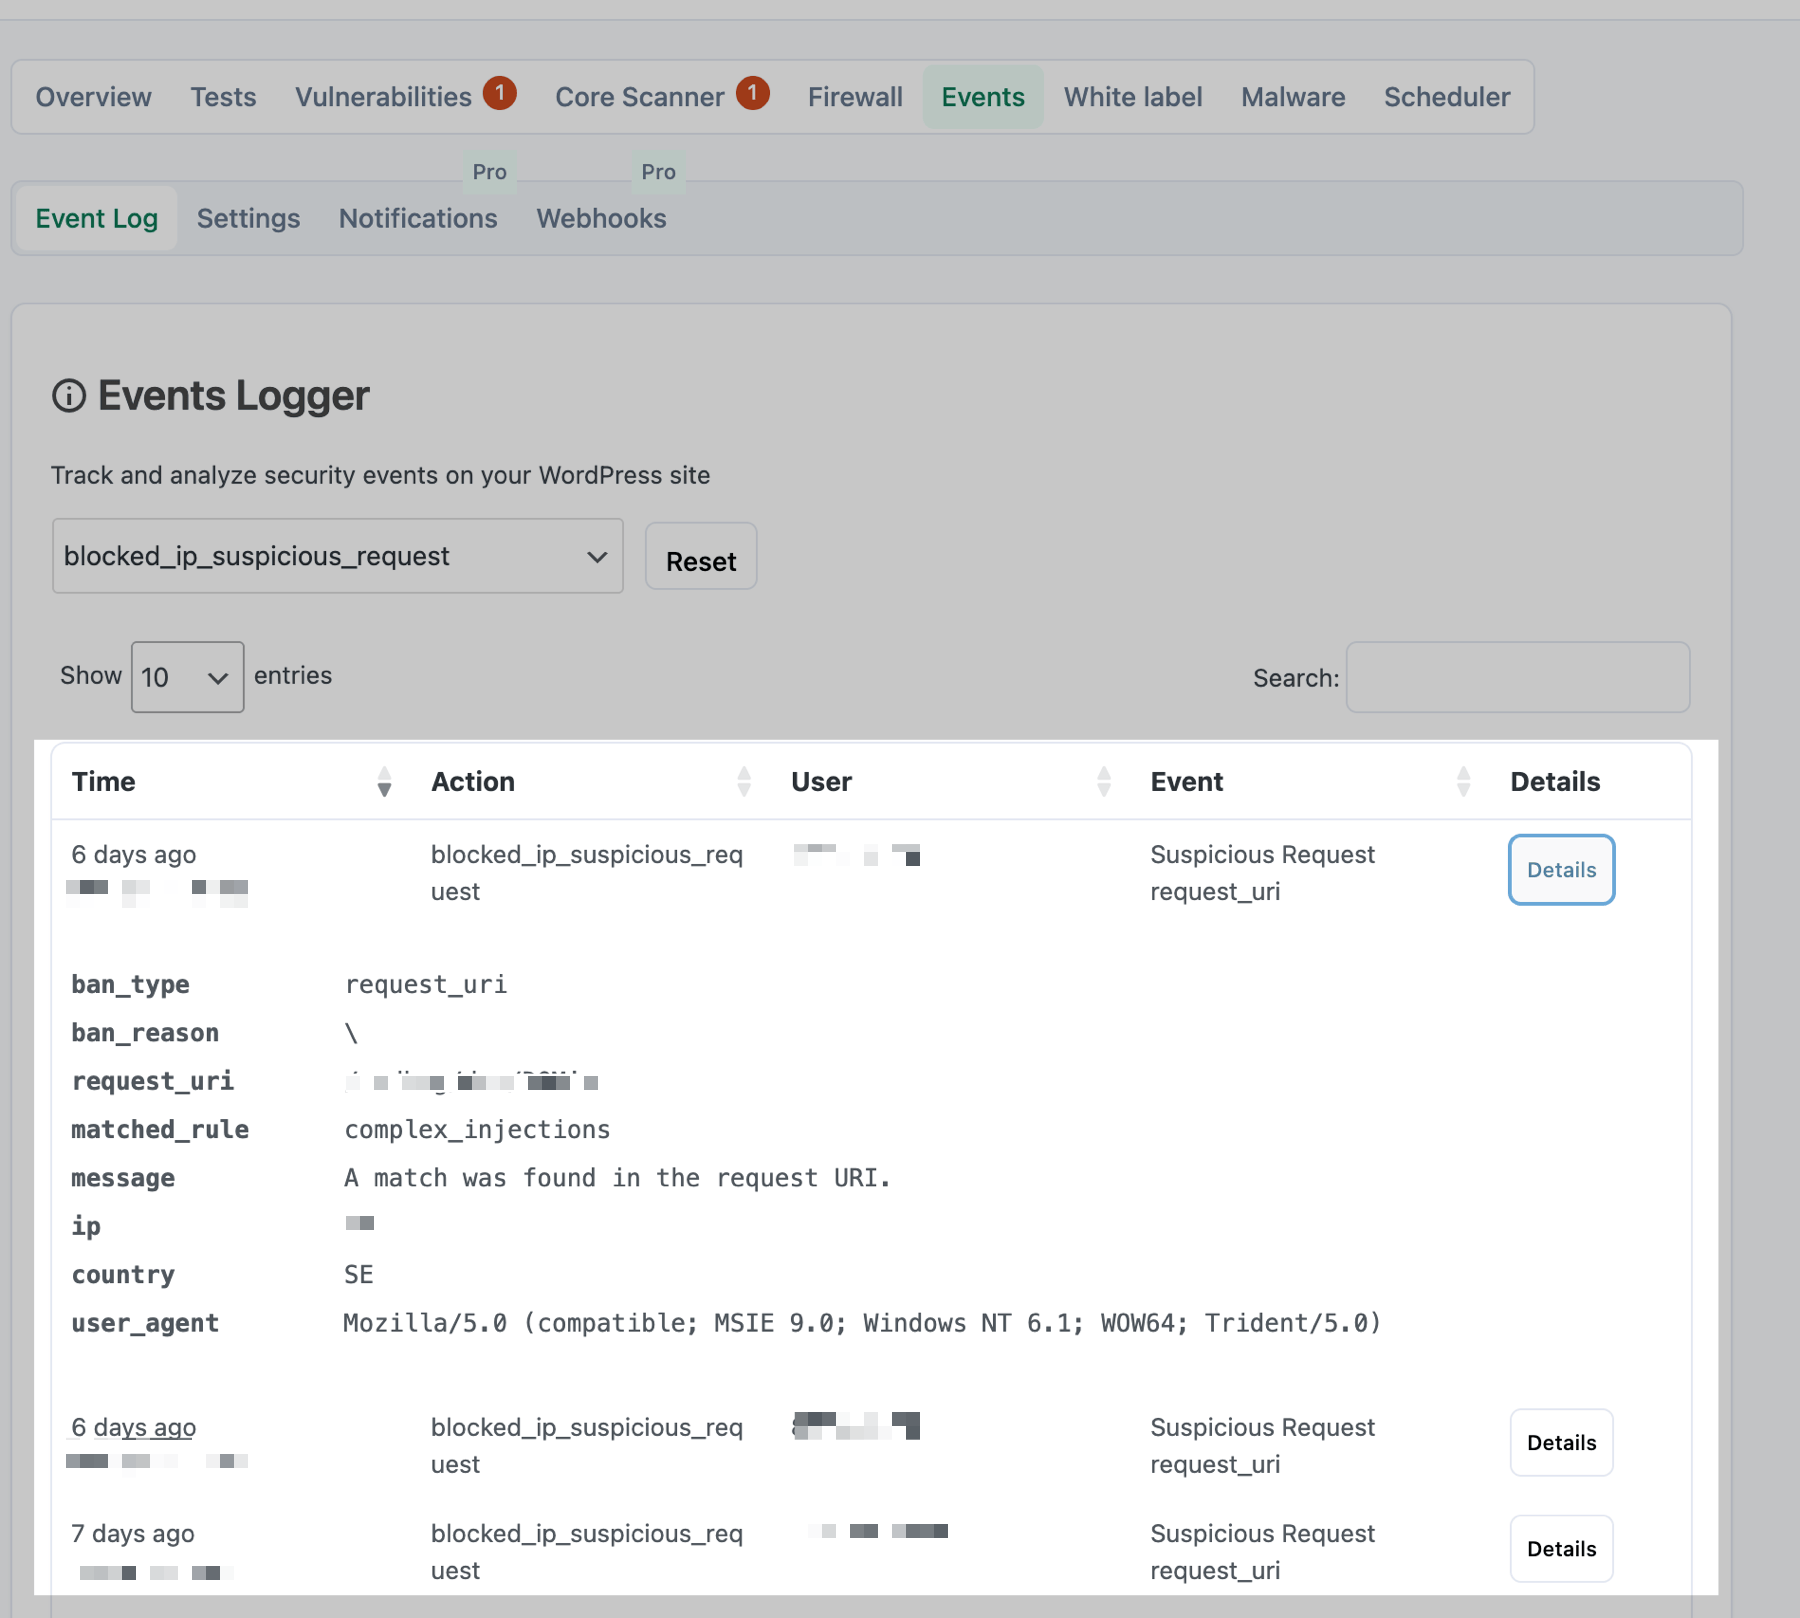The image size is (1800, 1618).
Task: Switch to the Scheduler tab
Action: (1446, 96)
